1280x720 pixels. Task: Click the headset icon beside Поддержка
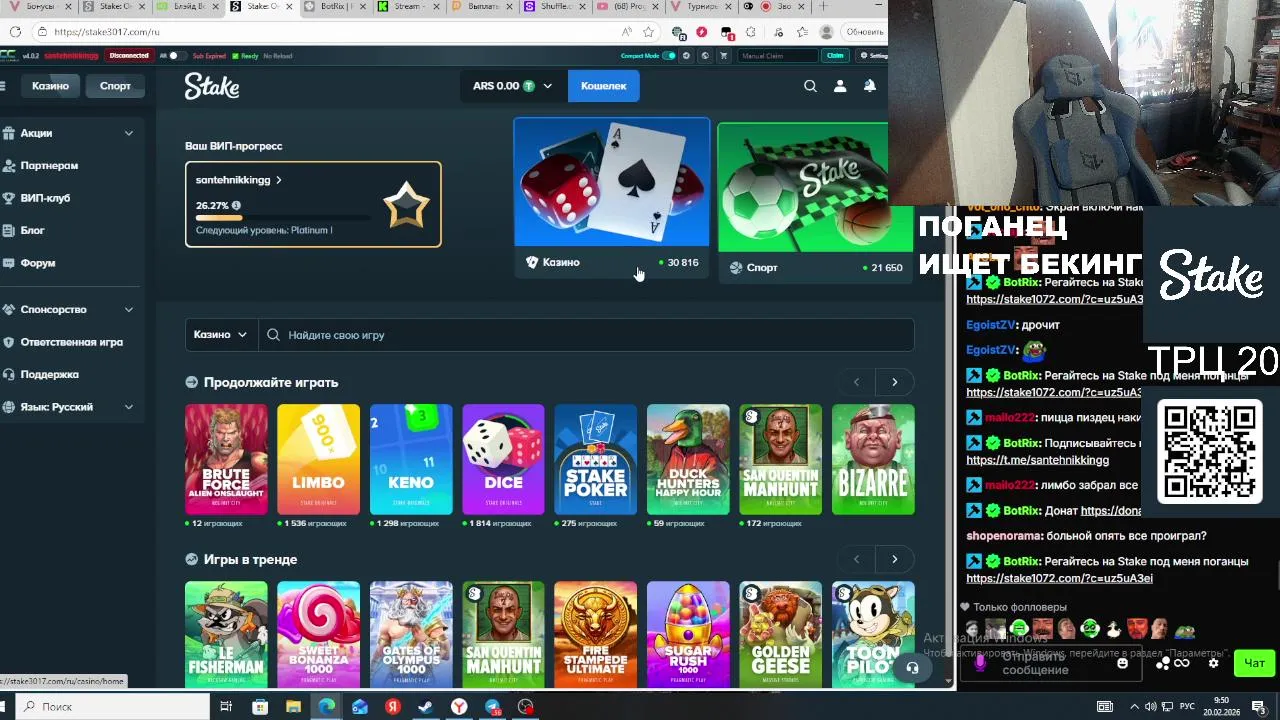(x=8, y=374)
